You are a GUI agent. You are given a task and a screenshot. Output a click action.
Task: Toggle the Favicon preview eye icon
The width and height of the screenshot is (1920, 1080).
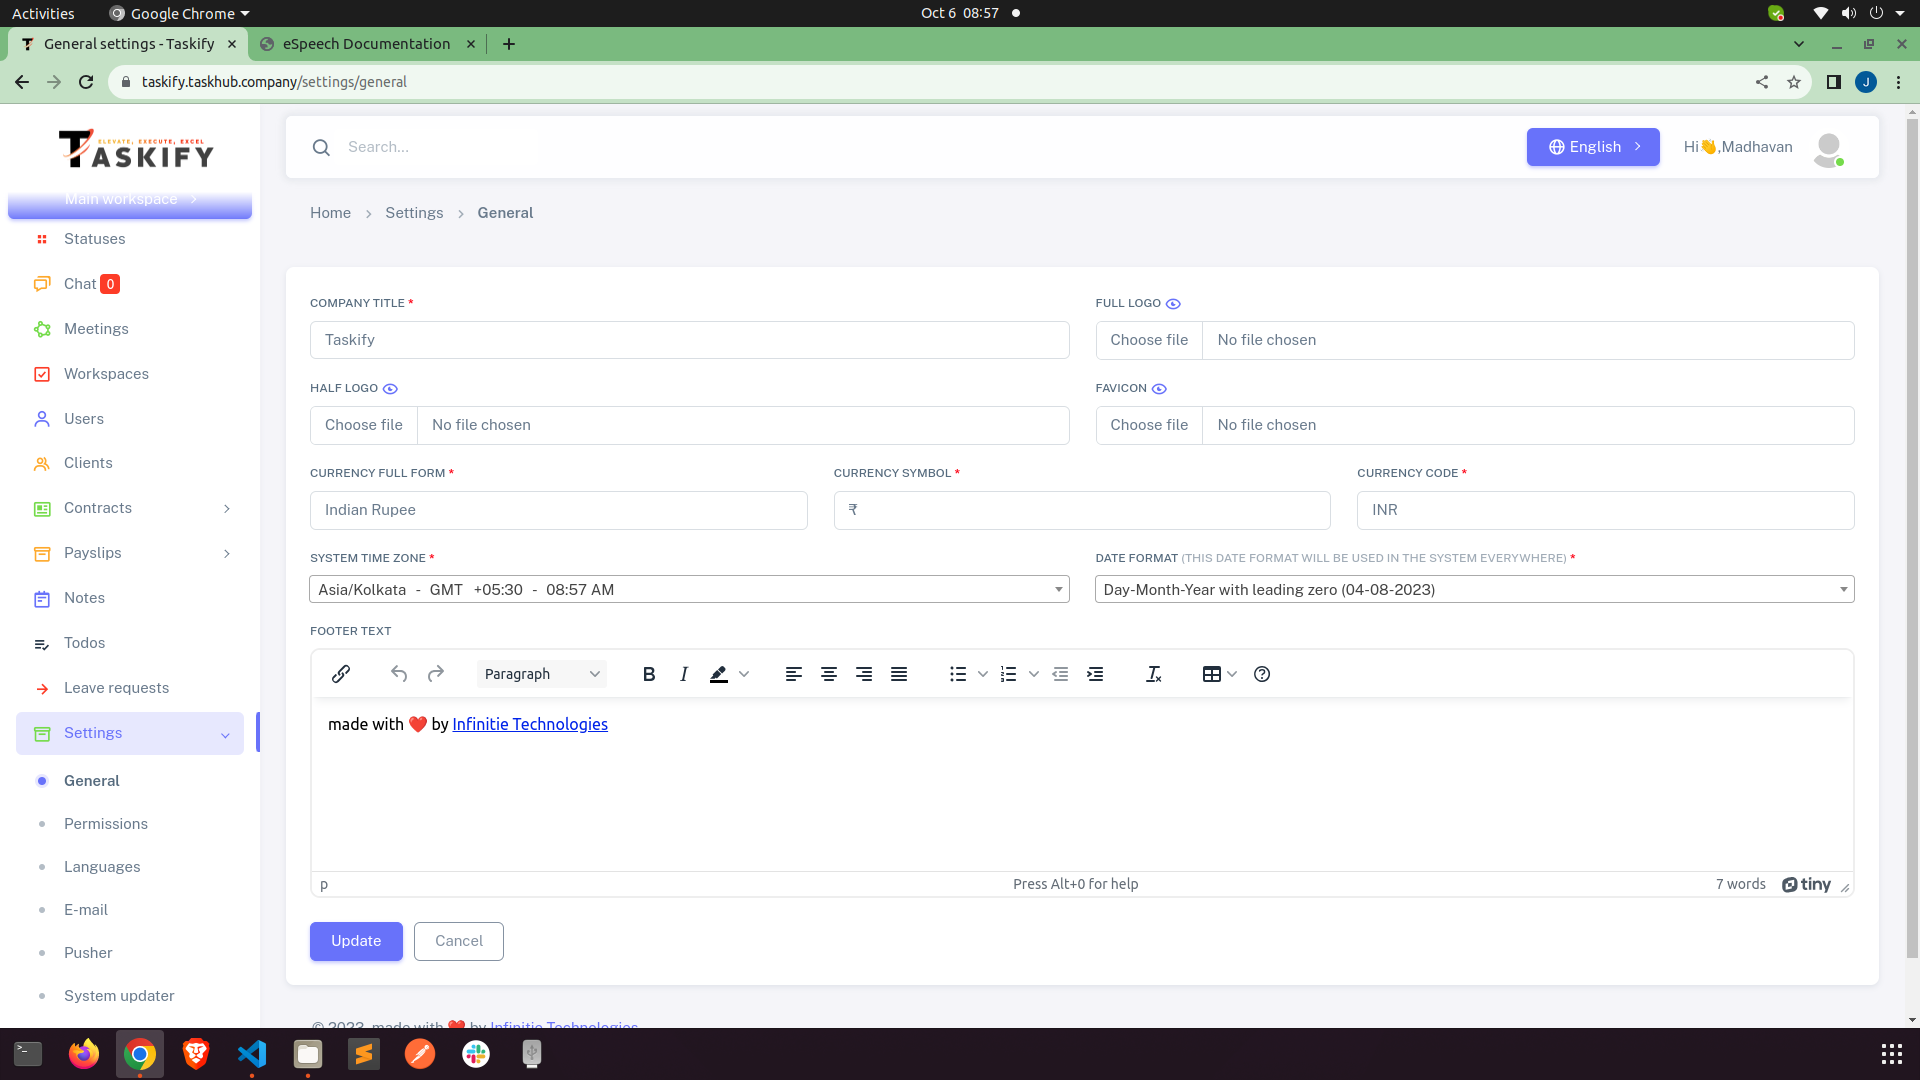[x=1159, y=389]
